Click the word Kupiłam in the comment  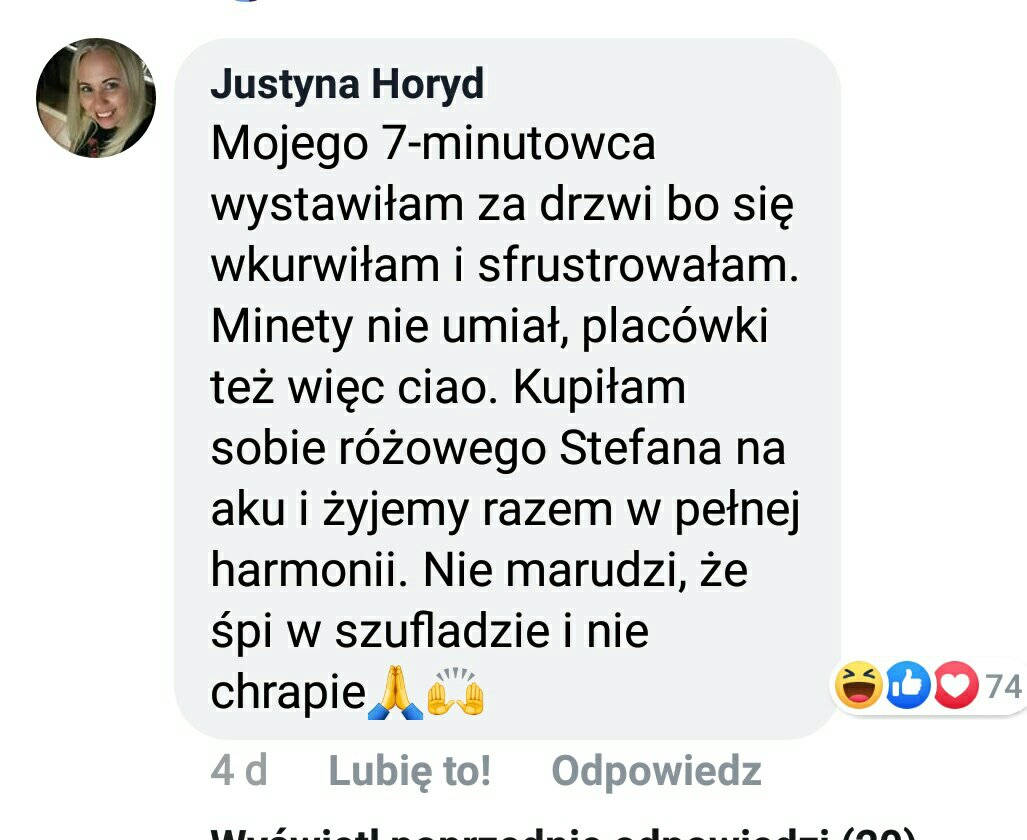pos(599,389)
